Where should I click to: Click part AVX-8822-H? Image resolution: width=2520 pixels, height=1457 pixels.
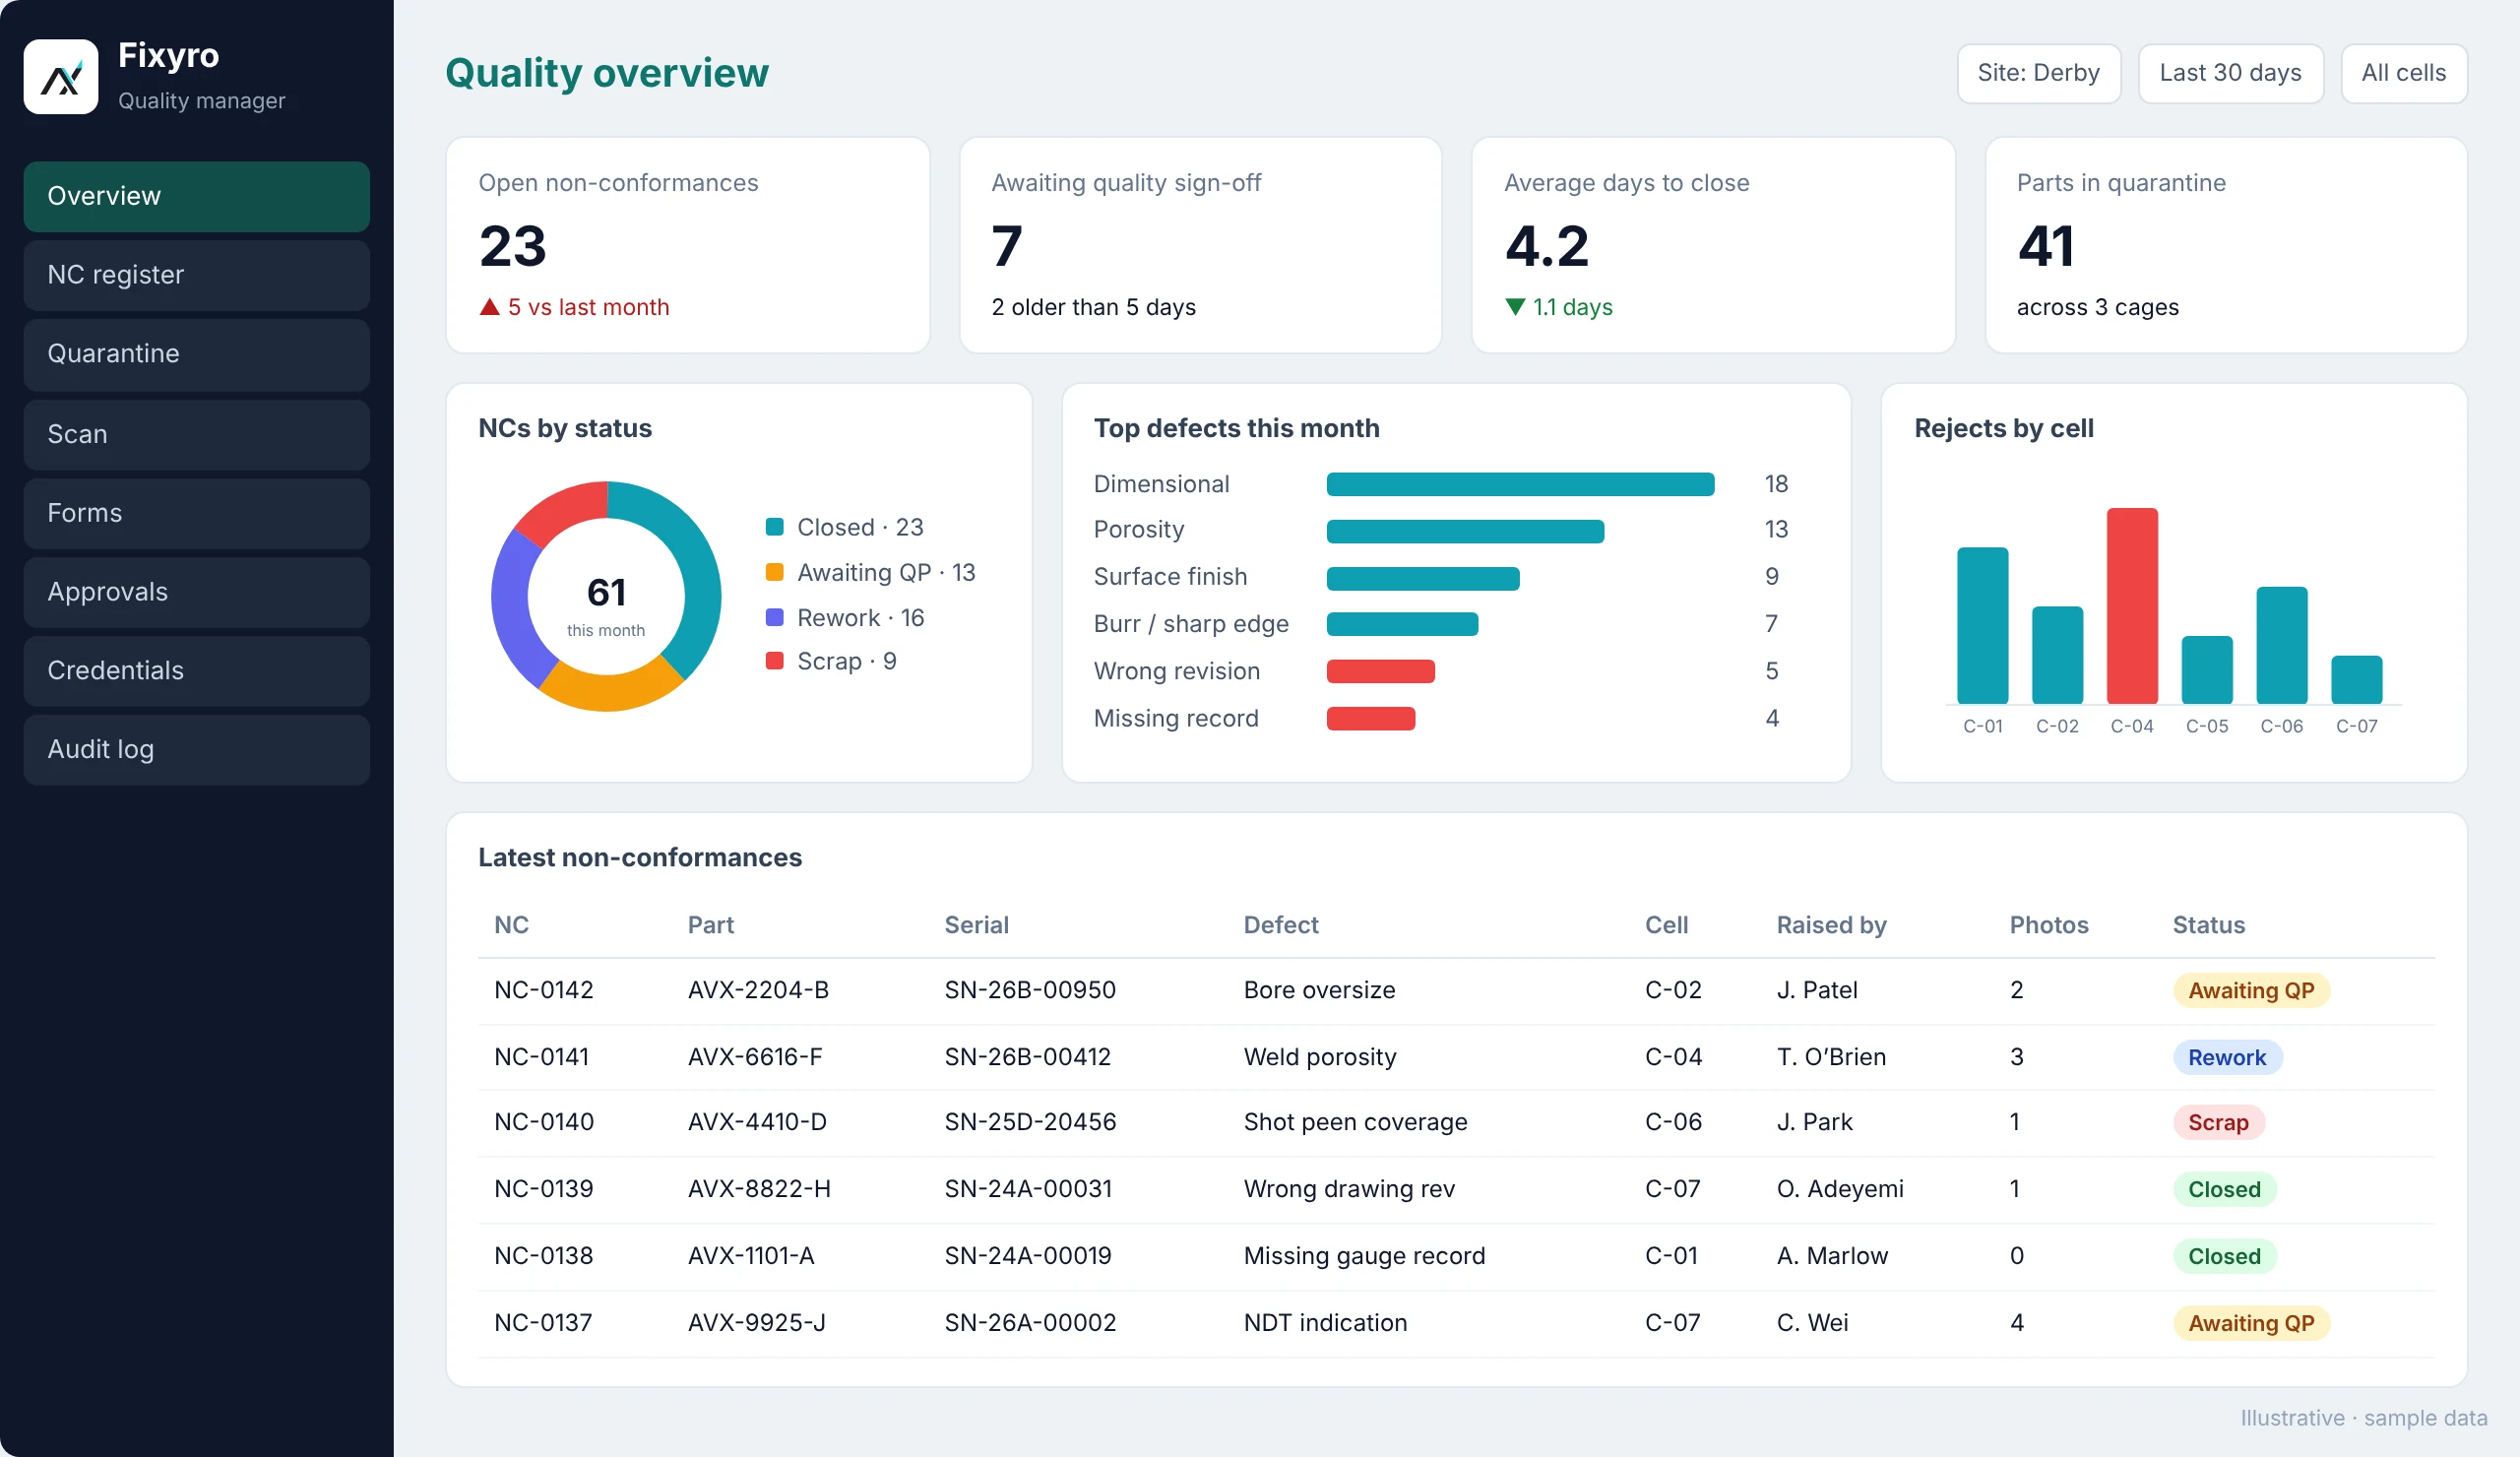tap(759, 1189)
